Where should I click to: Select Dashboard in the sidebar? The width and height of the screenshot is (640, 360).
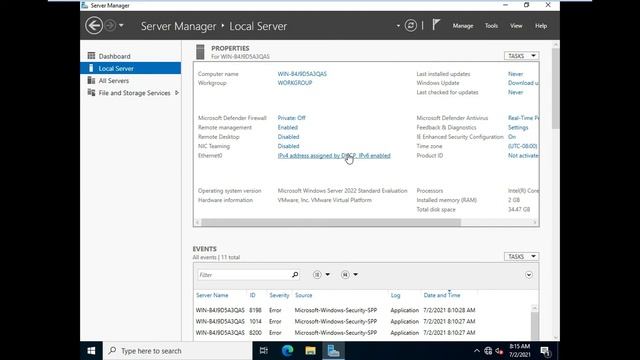pyautogui.click(x=131, y=56)
